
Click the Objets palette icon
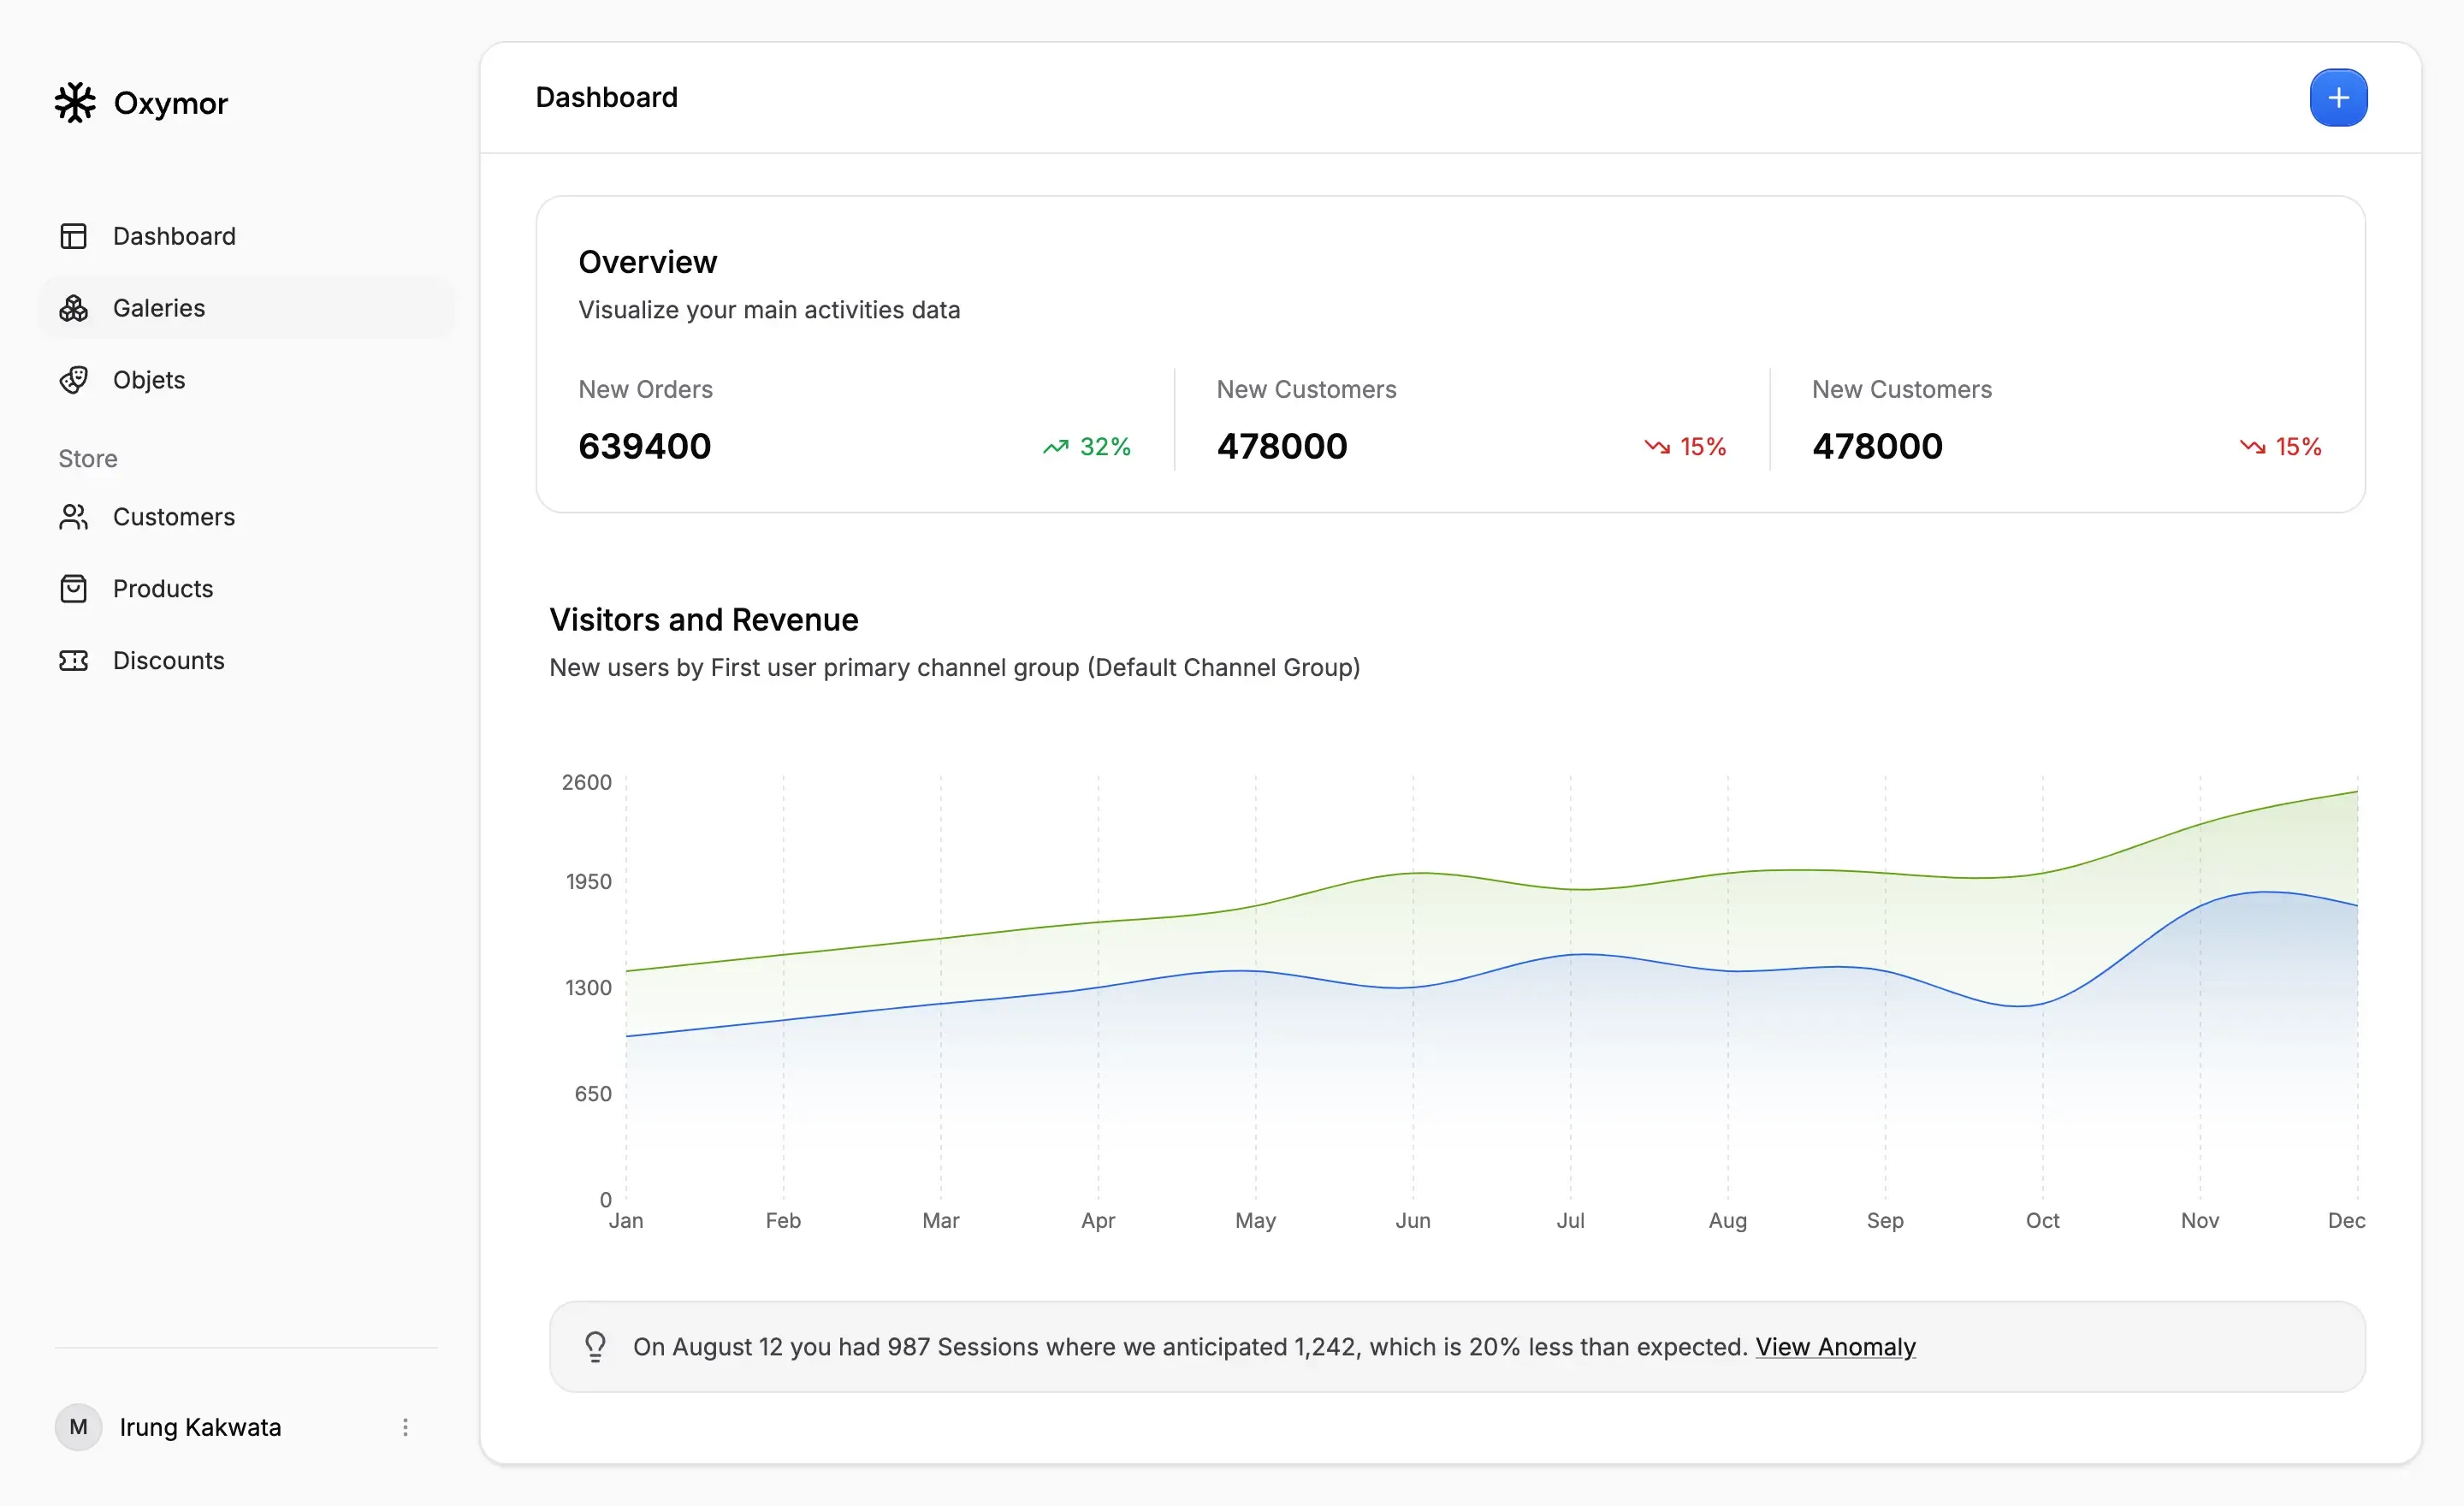pyautogui.click(x=73, y=380)
